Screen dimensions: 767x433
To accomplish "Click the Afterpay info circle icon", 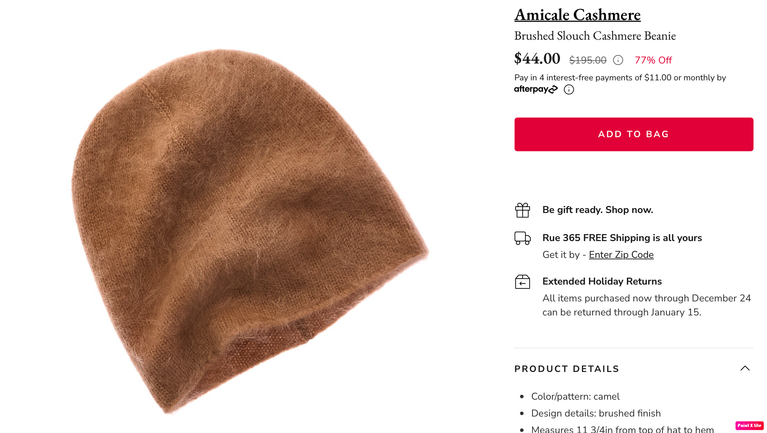I will (568, 90).
